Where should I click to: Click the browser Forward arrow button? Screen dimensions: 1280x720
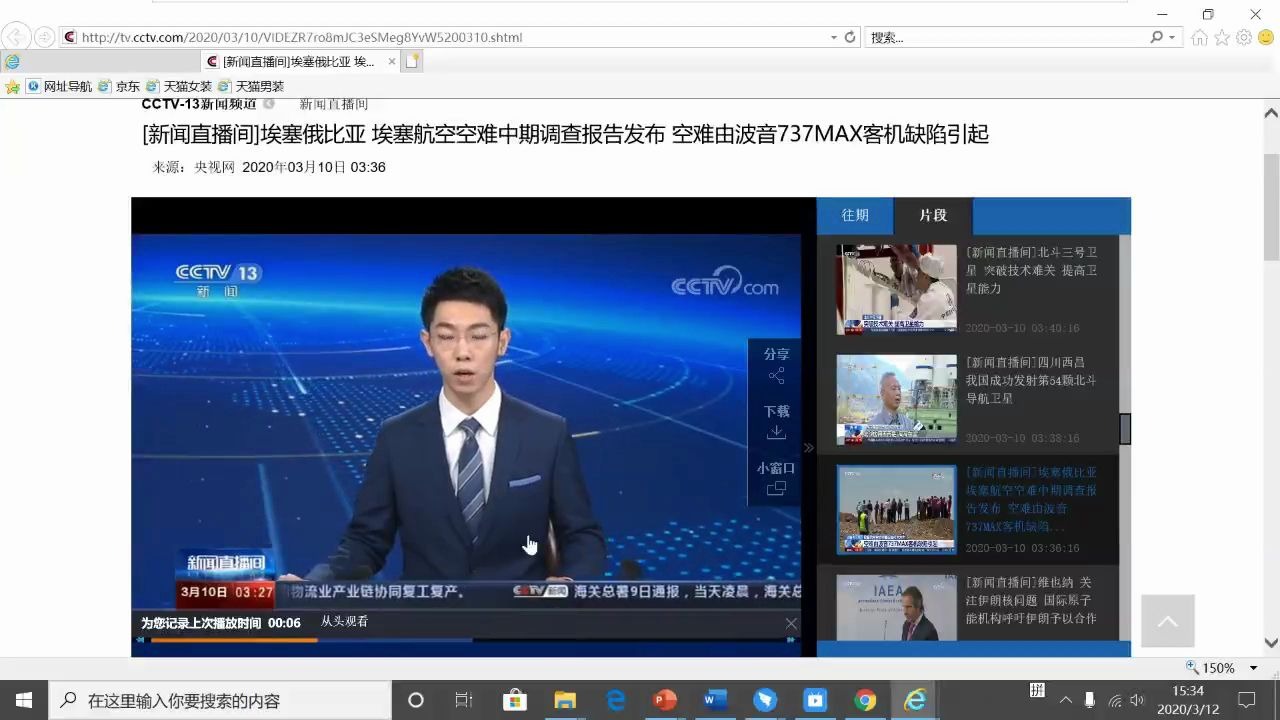point(44,37)
